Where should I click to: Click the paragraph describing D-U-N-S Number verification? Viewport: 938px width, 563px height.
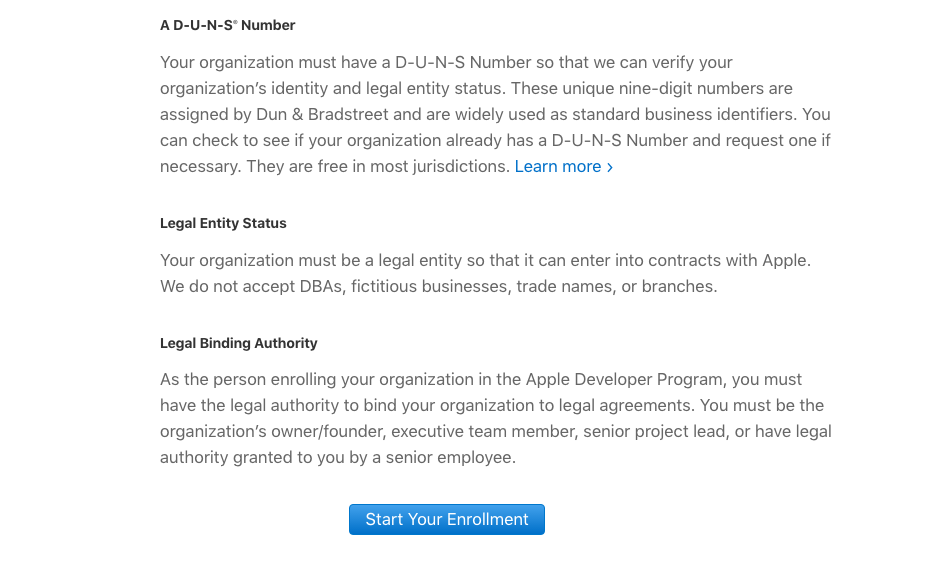click(x=495, y=114)
